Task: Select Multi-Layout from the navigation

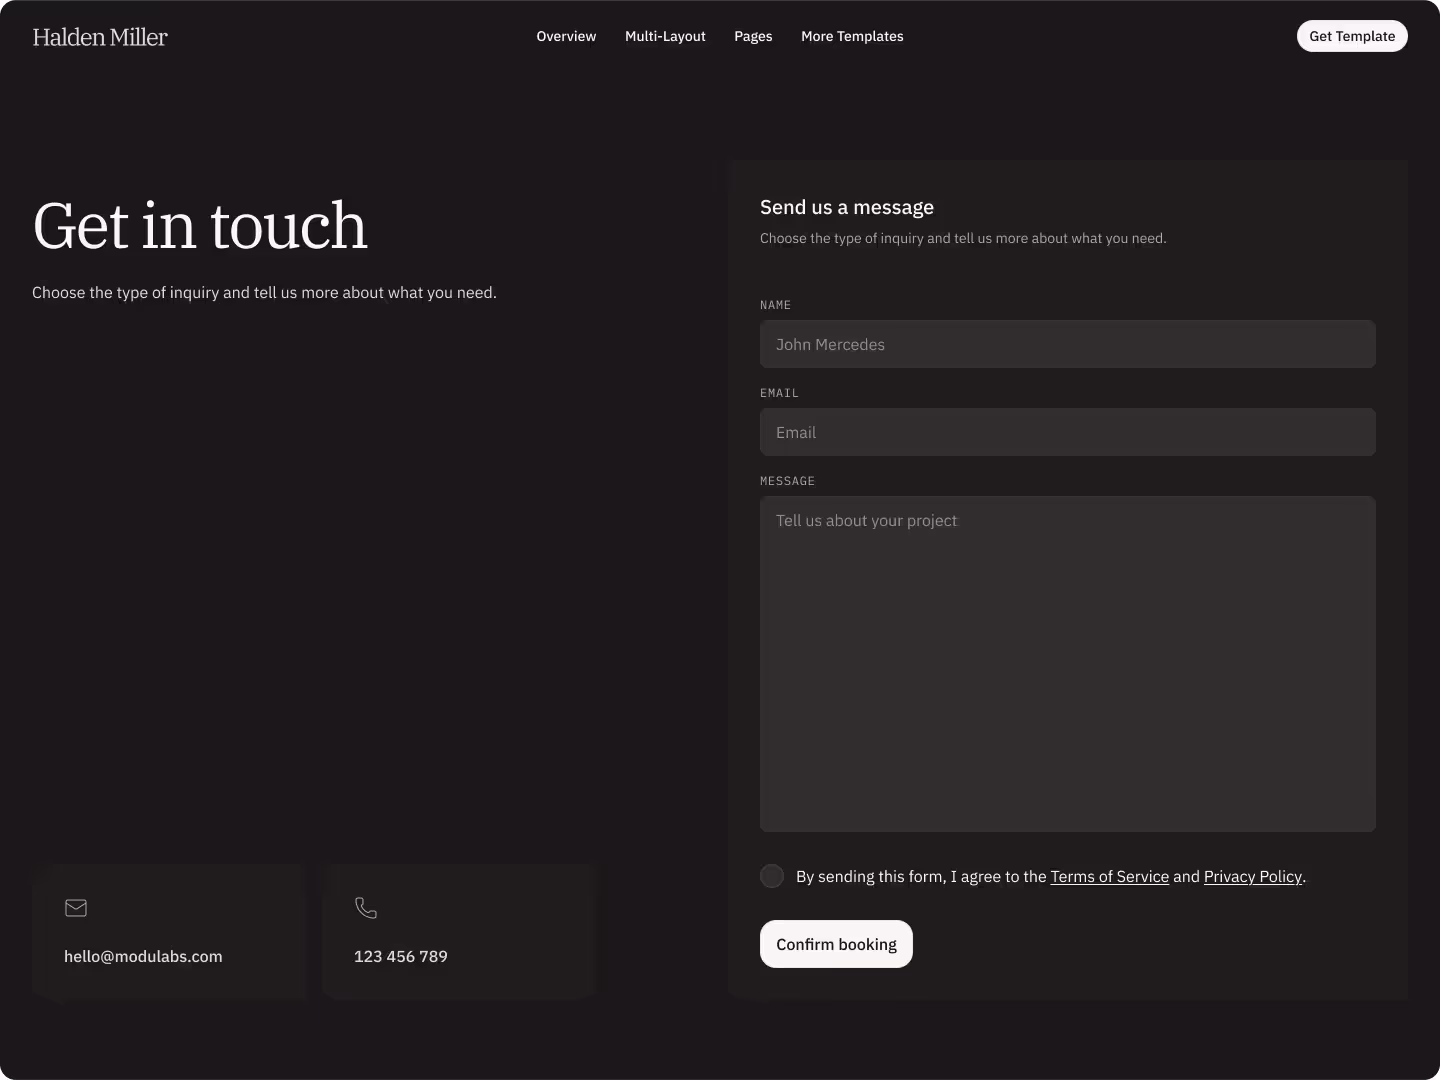Action: 664,36
